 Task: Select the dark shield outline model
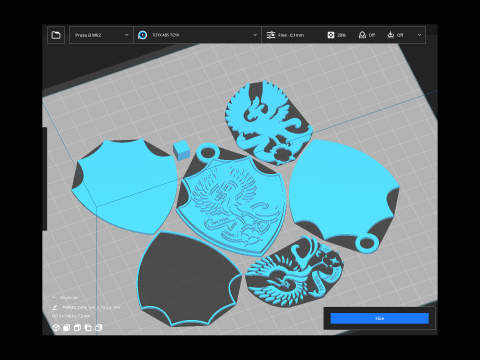pos(189,279)
